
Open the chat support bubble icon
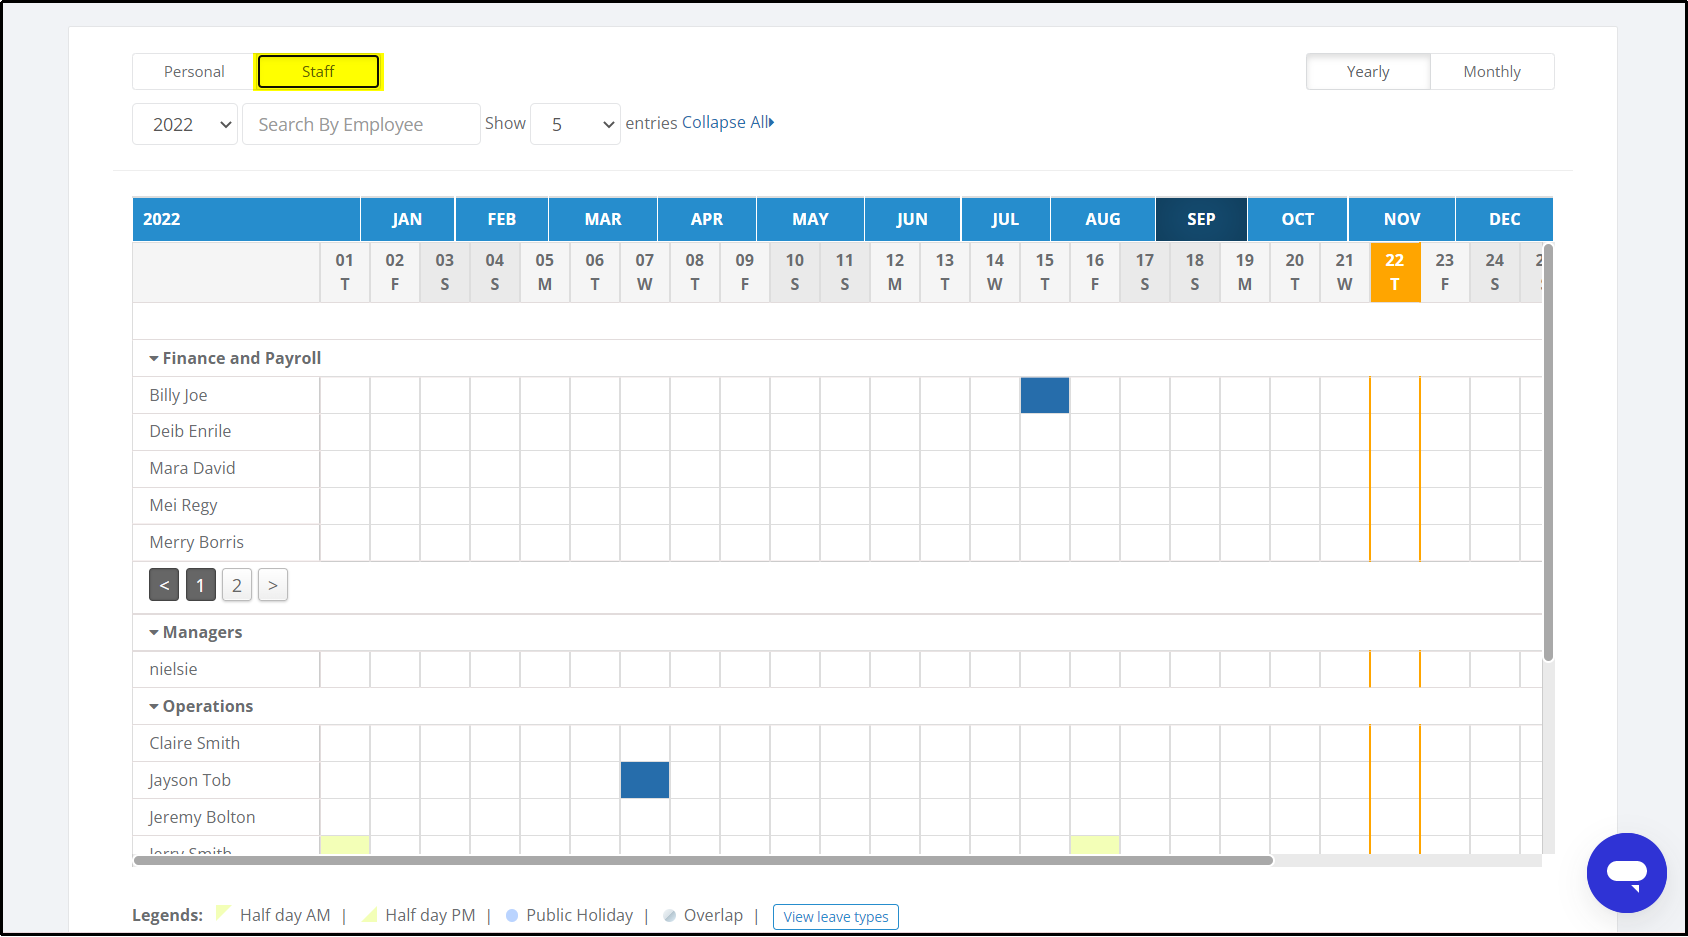pos(1626,872)
